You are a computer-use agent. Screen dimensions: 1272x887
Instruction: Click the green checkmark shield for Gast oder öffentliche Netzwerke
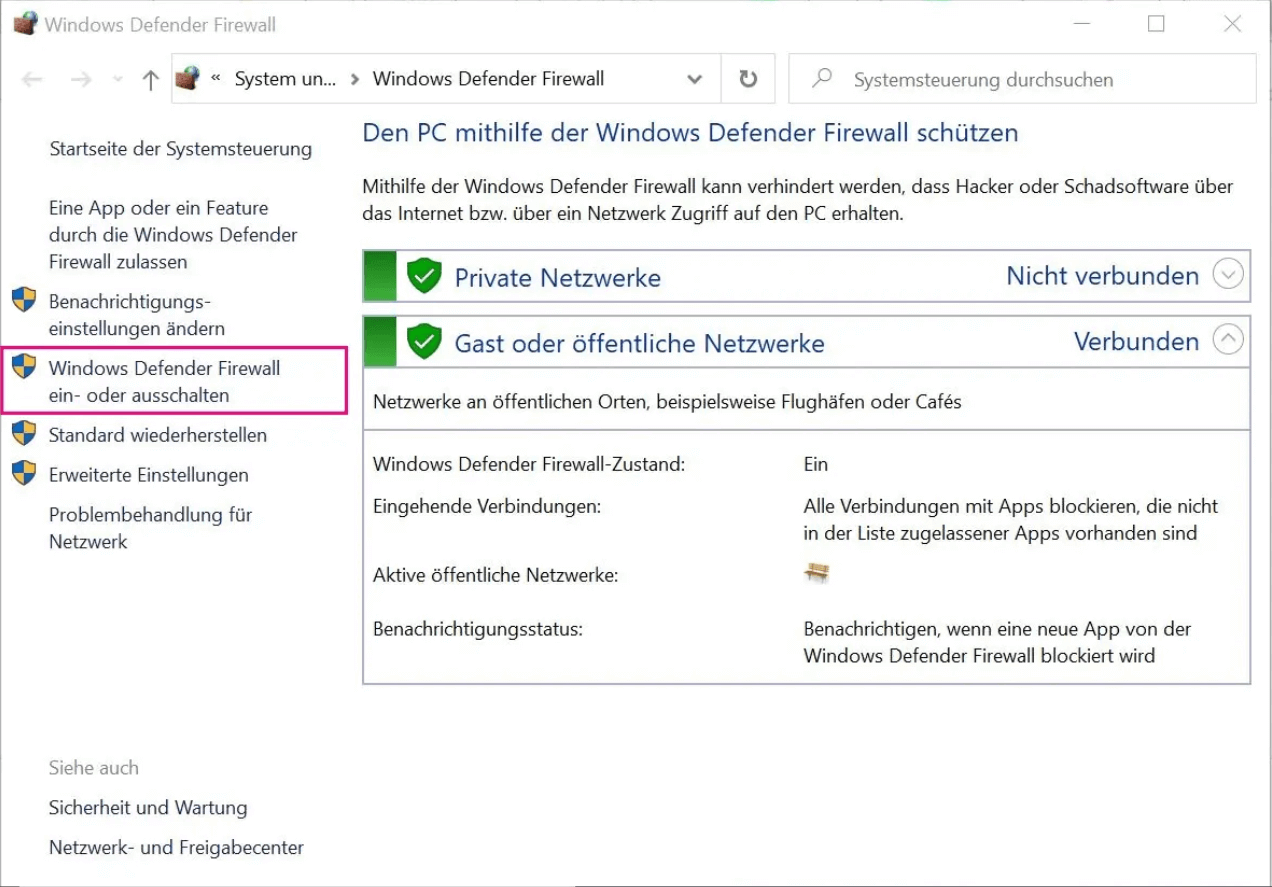[424, 340]
